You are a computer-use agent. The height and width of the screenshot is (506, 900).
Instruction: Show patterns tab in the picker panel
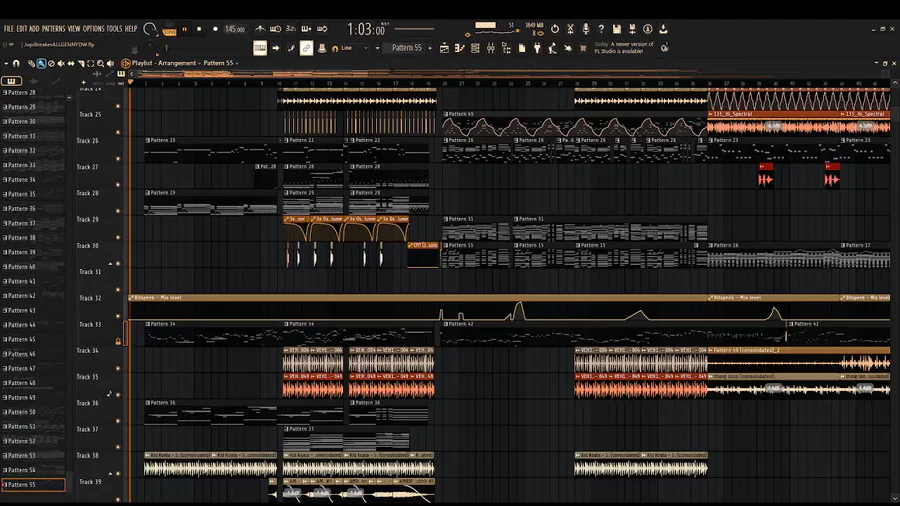[x=11, y=81]
